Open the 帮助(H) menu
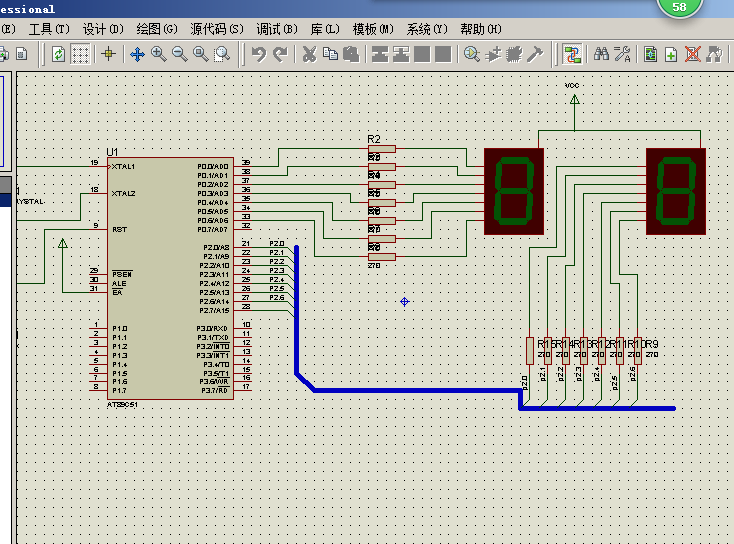This screenshot has width=734, height=544. tap(481, 29)
